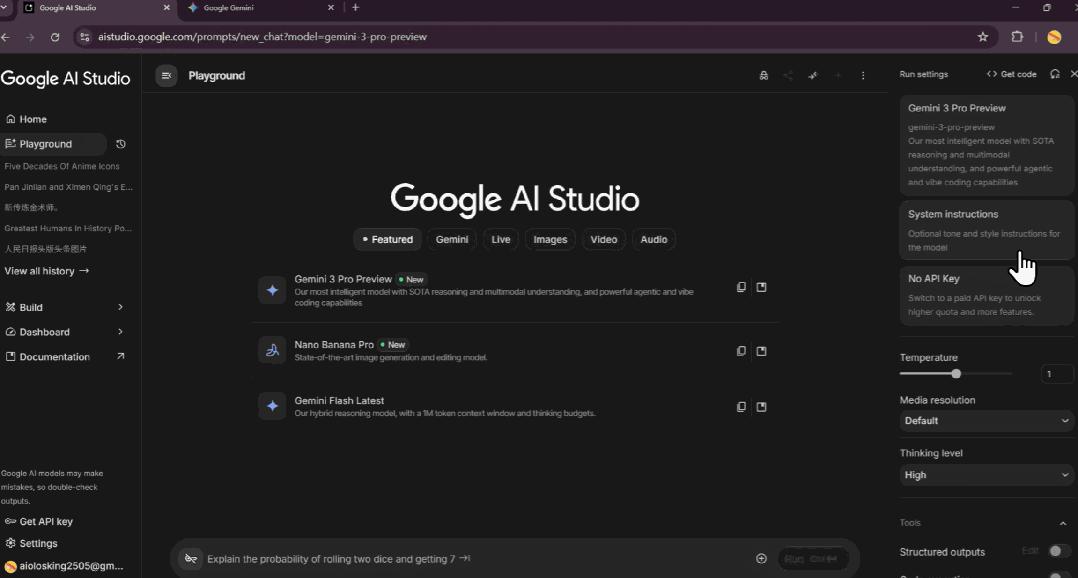Copy the Gemini 3 Pro Preview model
The image size is (1078, 578).
741,287
